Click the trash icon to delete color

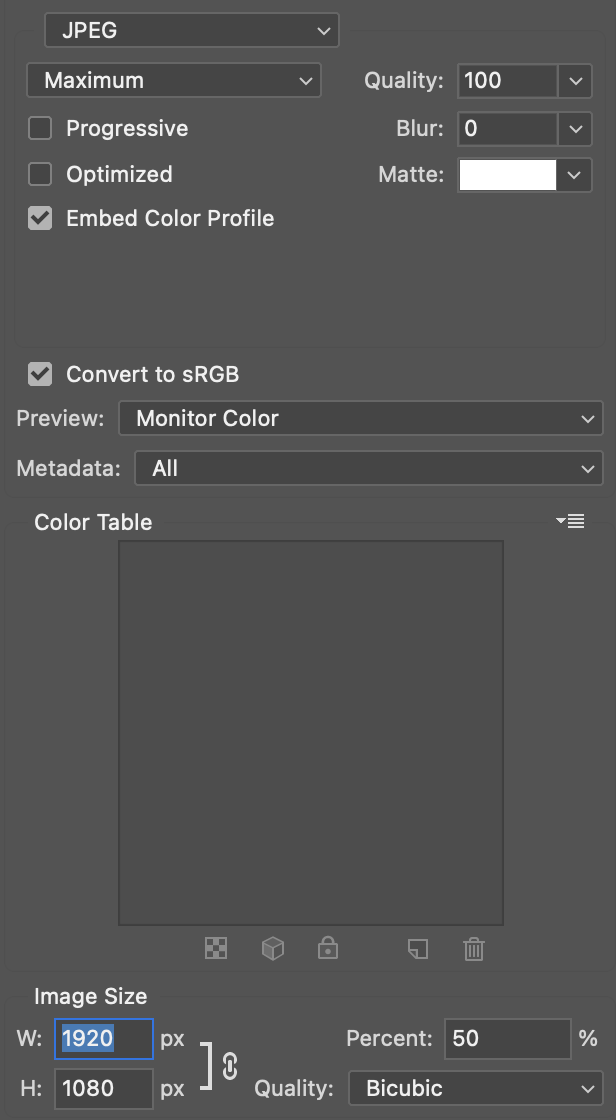(x=474, y=948)
